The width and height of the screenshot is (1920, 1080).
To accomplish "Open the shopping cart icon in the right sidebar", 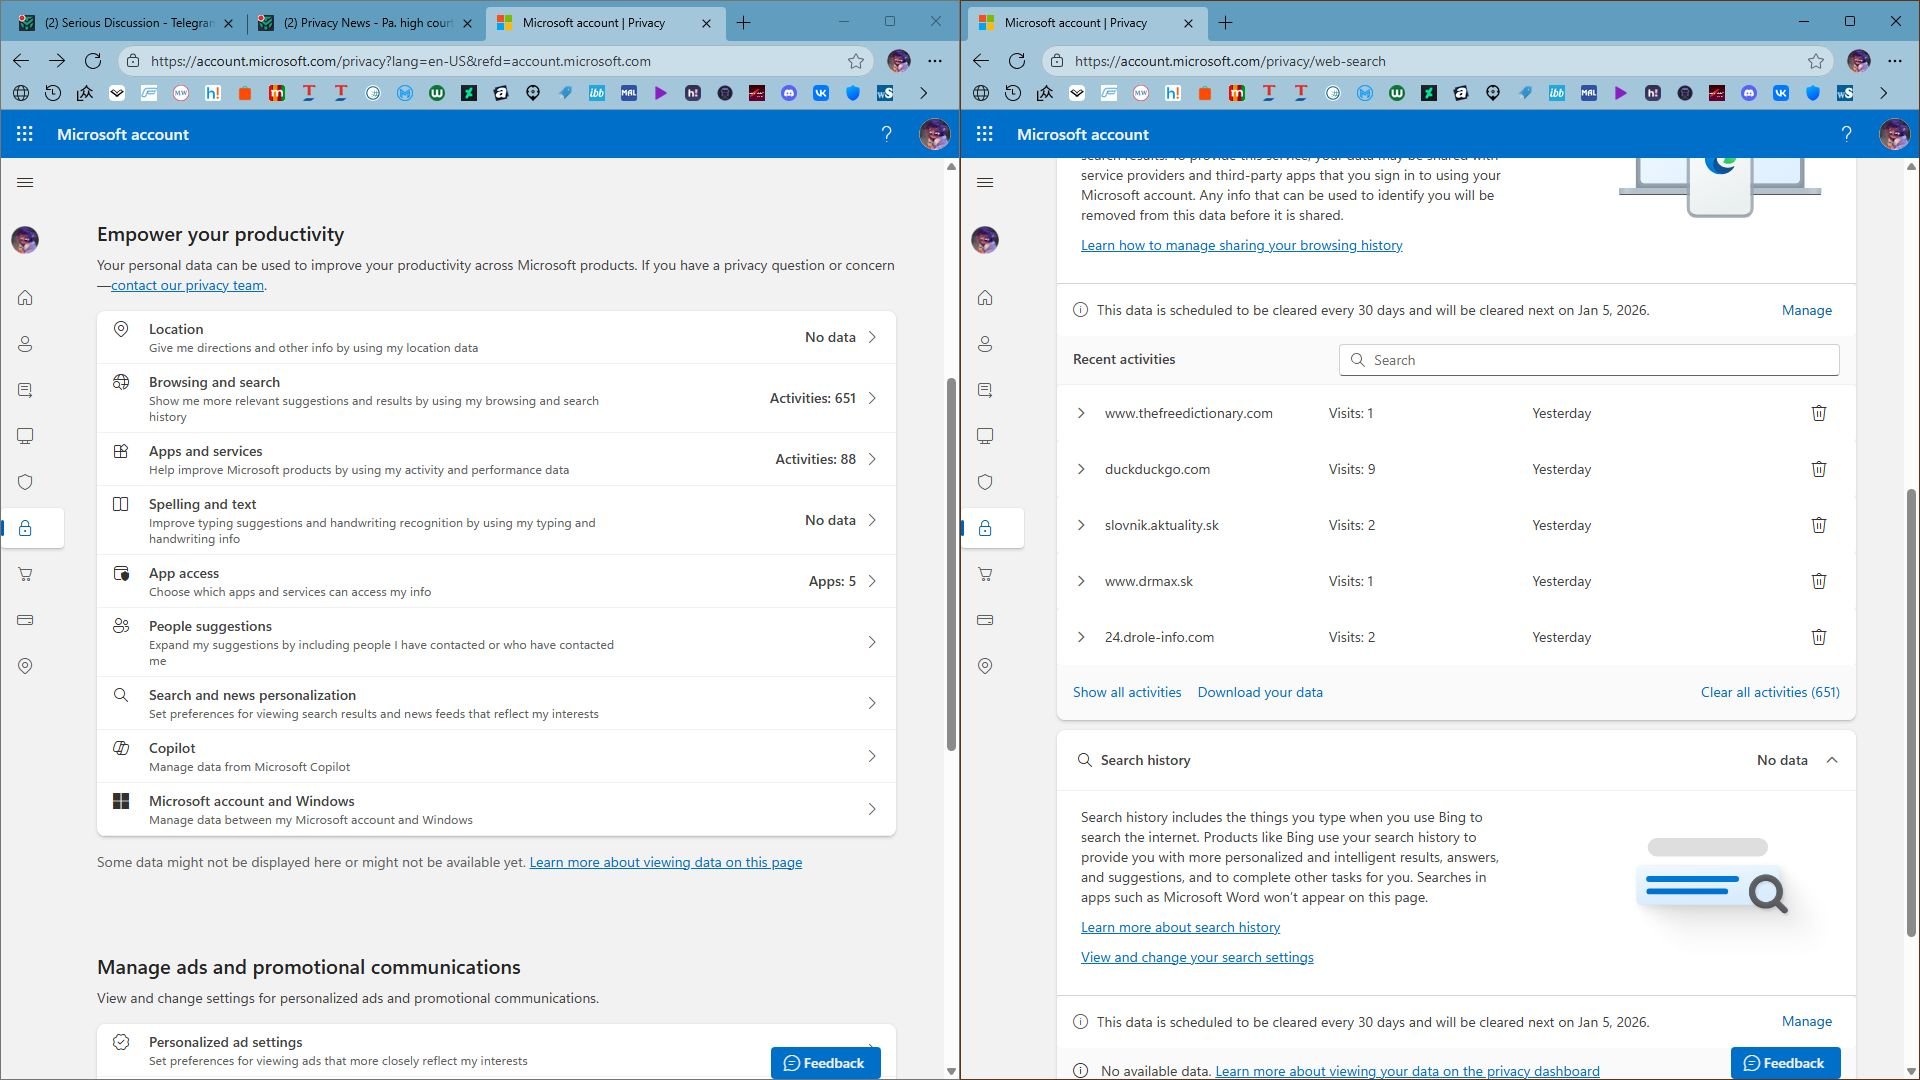I will click(x=985, y=574).
